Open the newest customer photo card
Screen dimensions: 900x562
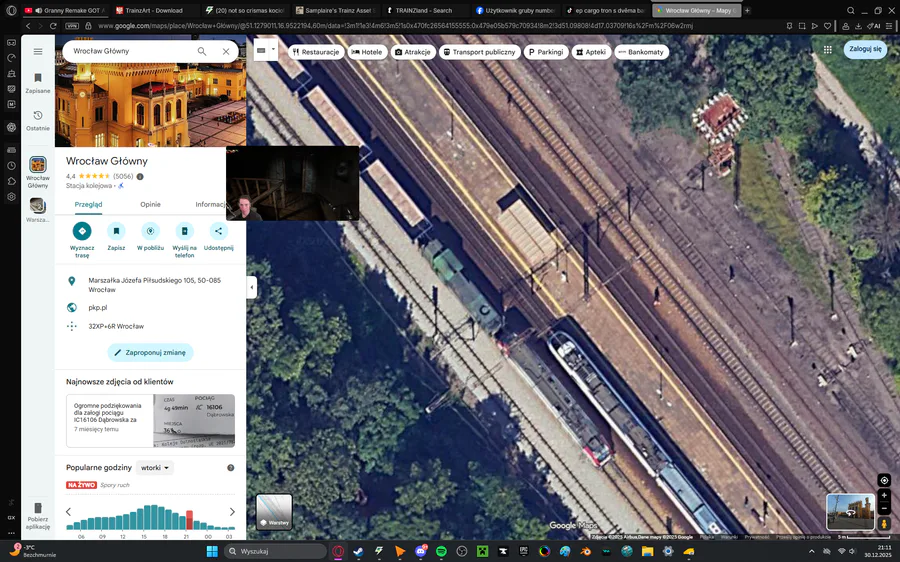(150, 421)
